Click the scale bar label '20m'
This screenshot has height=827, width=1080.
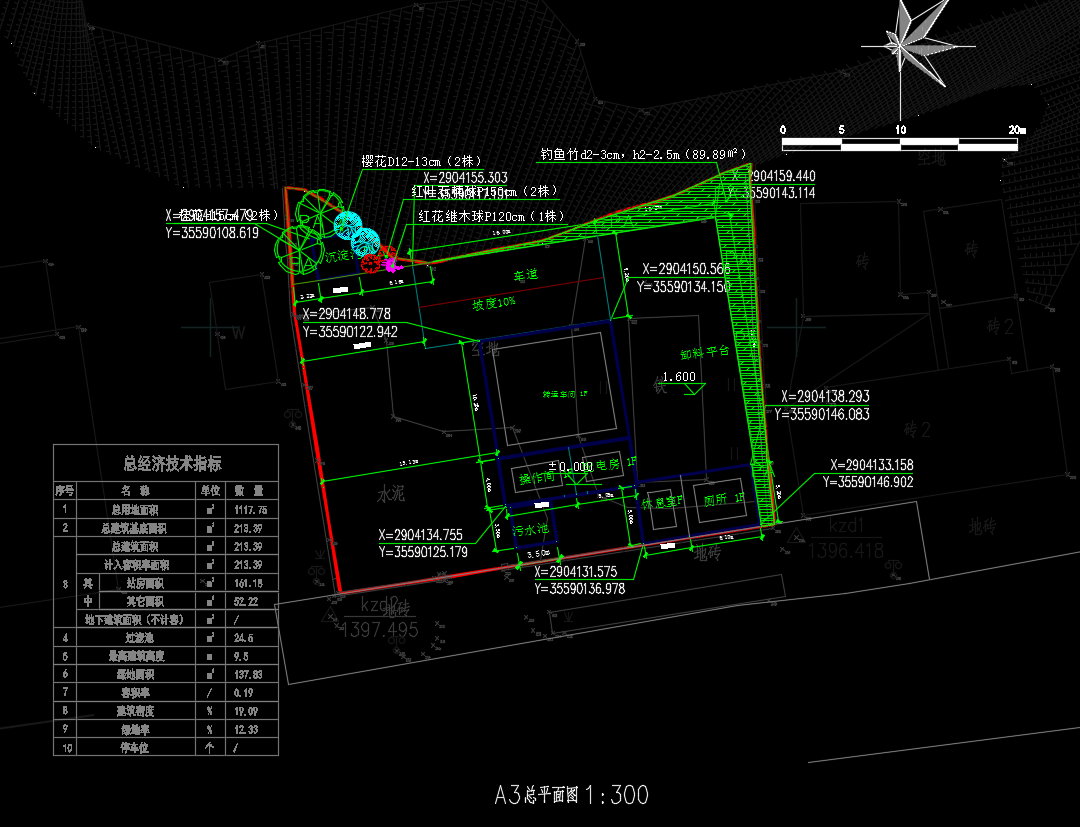pyautogui.click(x=1017, y=129)
